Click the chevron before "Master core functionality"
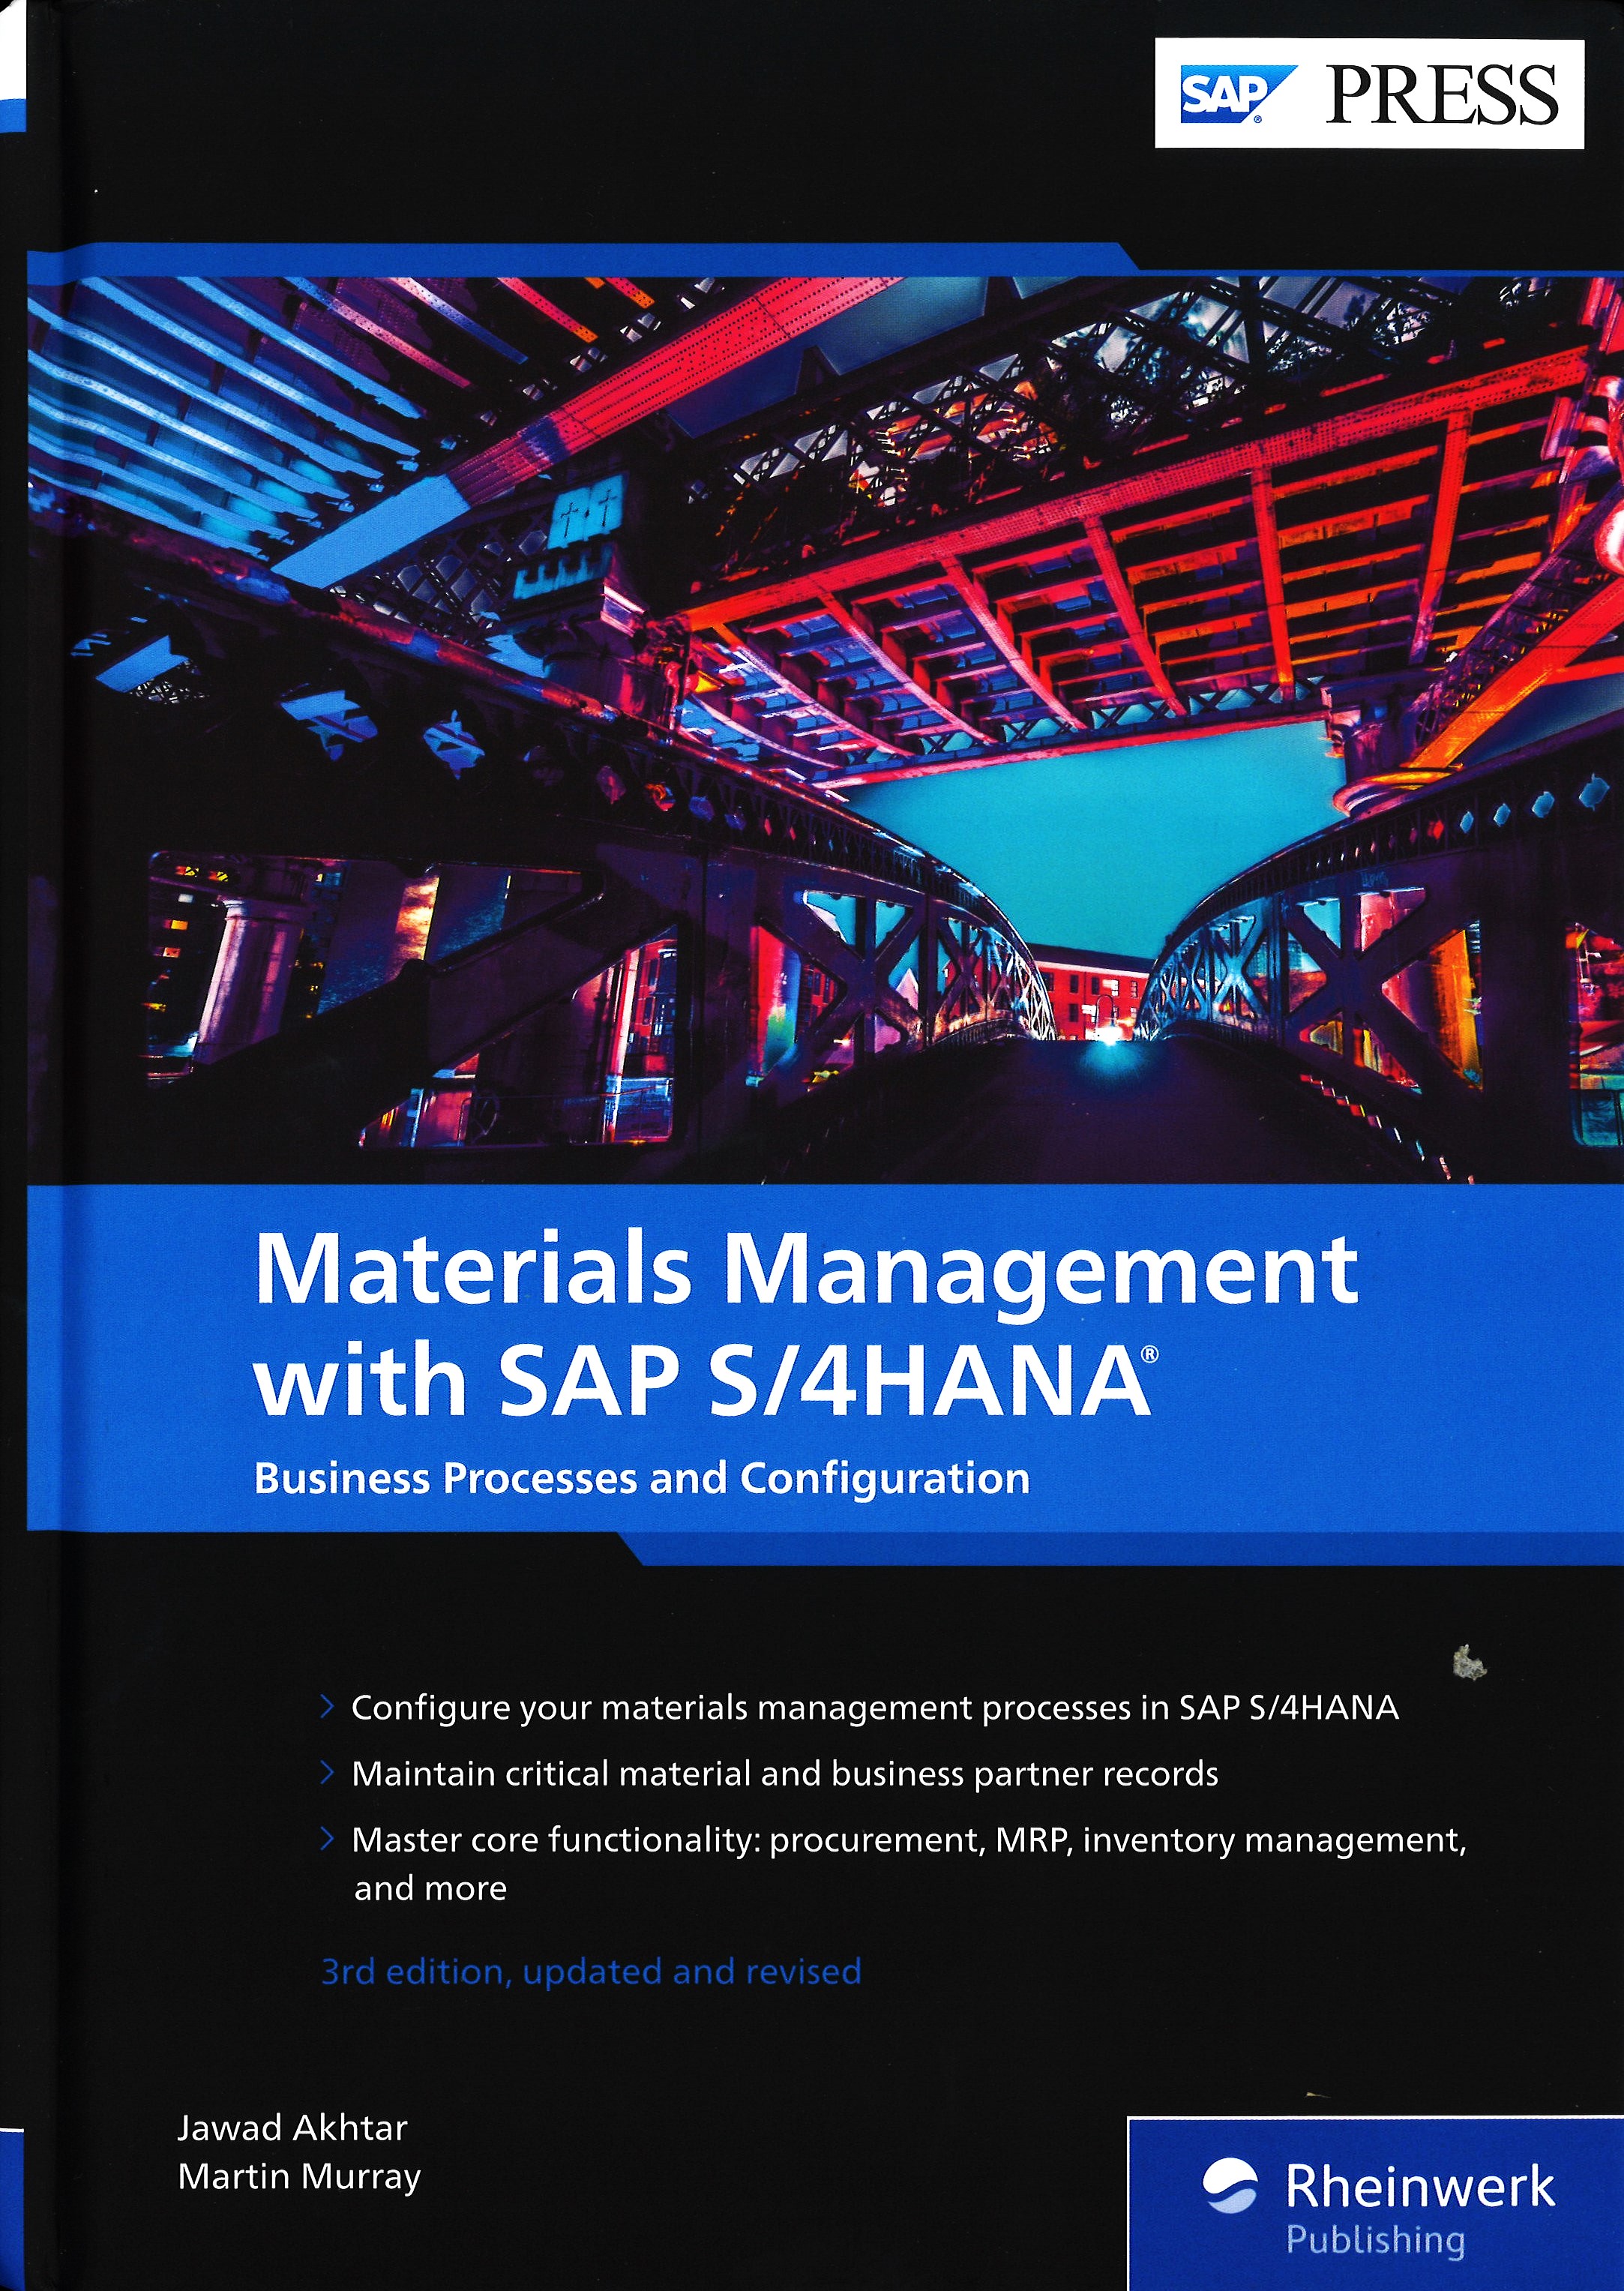Viewport: 1624px width, 2291px height. pyautogui.click(x=326, y=1839)
